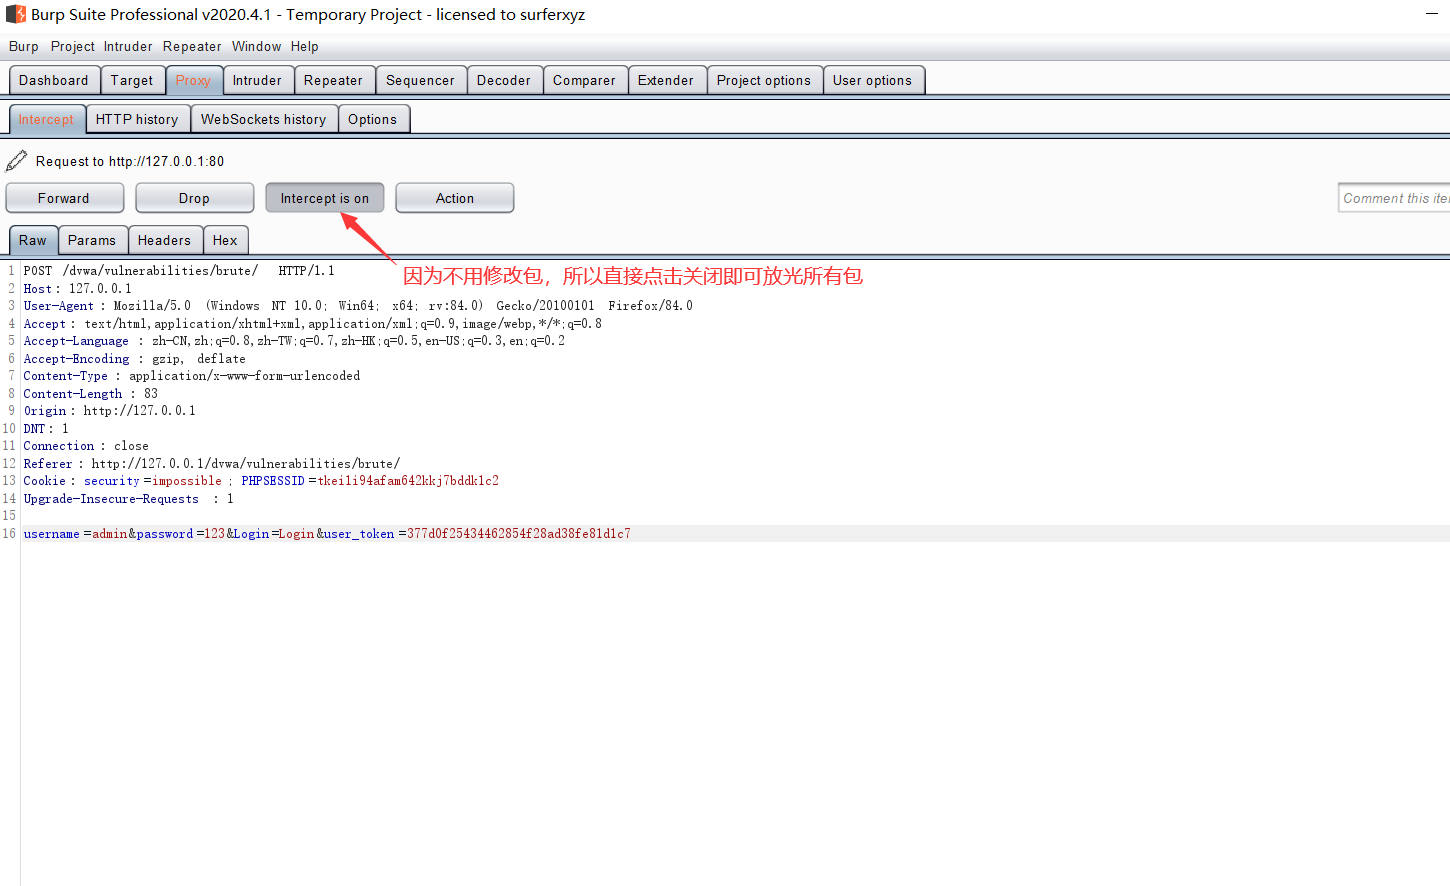Image resolution: width=1450 pixels, height=886 pixels.
Task: Open the Extender tab
Action: click(666, 80)
